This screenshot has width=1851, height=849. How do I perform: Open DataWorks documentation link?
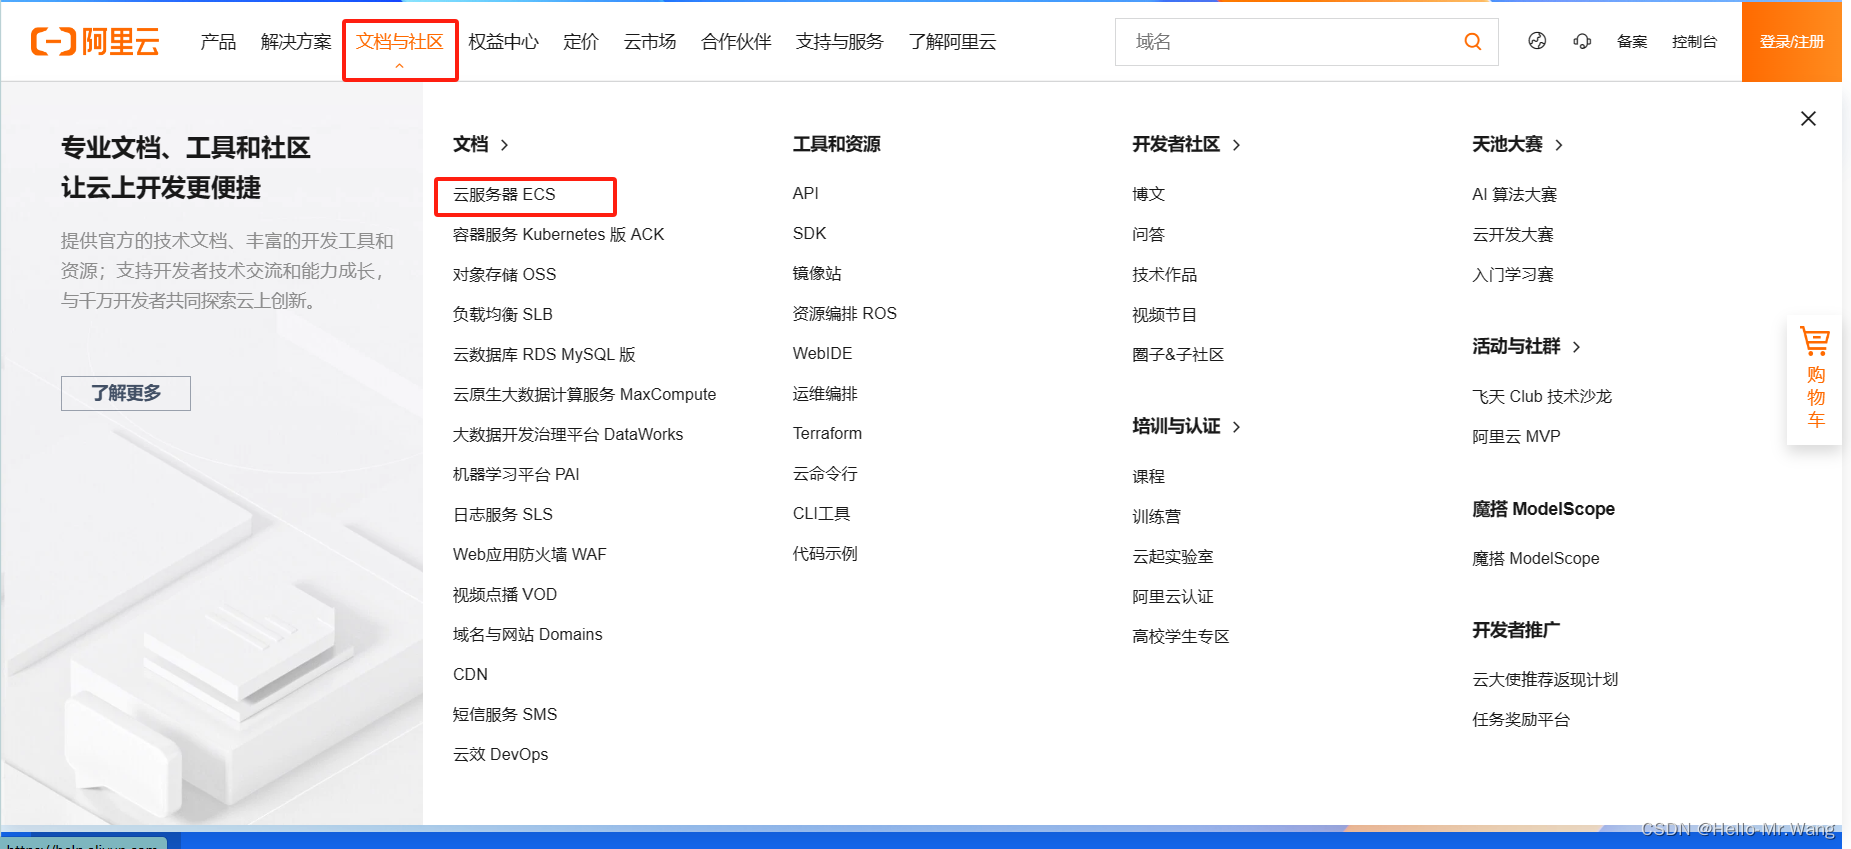click(568, 434)
